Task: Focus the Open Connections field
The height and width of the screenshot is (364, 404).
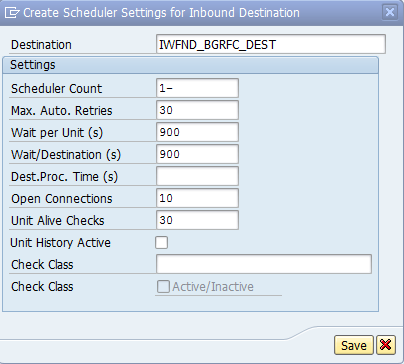Action: click(197, 198)
